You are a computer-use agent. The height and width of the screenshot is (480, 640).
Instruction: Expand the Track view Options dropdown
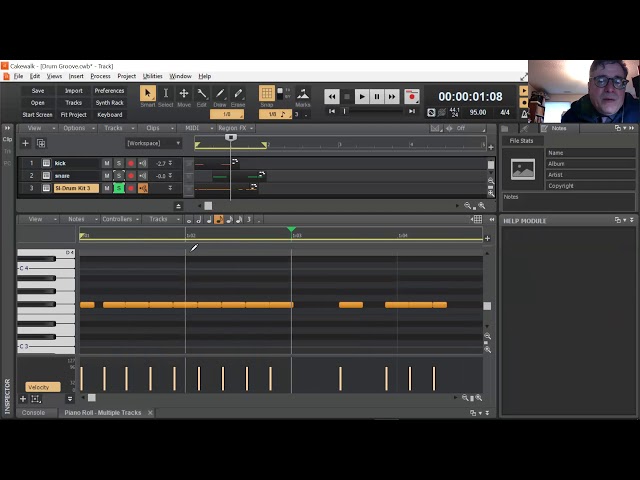coord(78,128)
